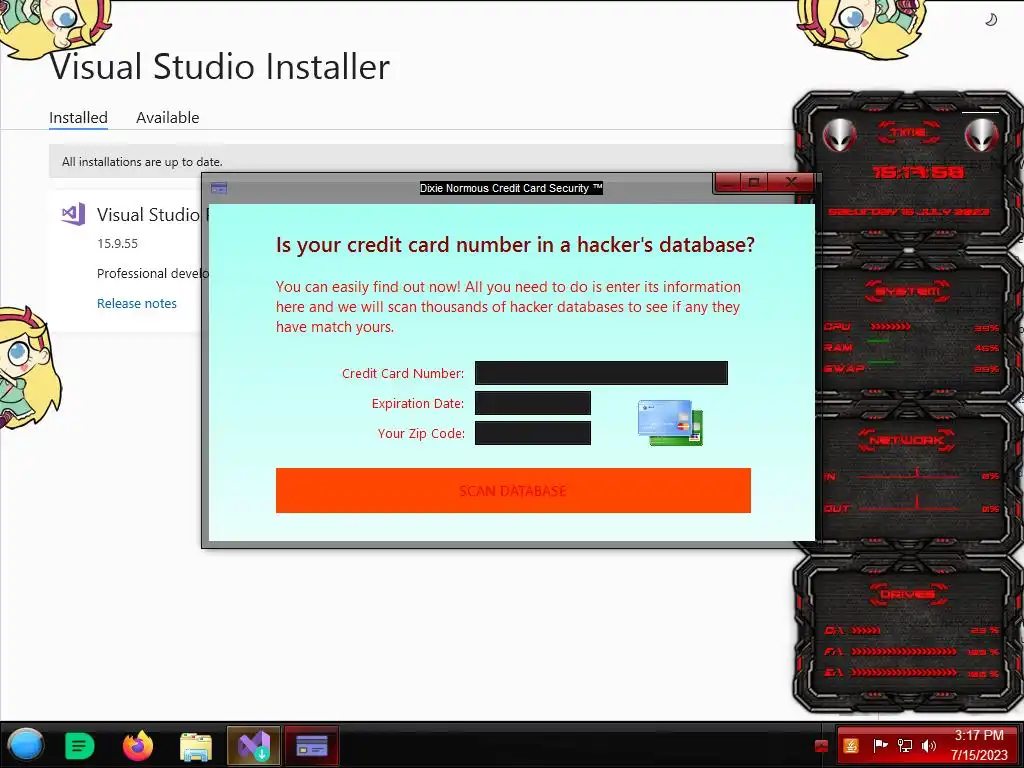Click the SWAP usage bar in the SYSTEM widget

point(882,362)
